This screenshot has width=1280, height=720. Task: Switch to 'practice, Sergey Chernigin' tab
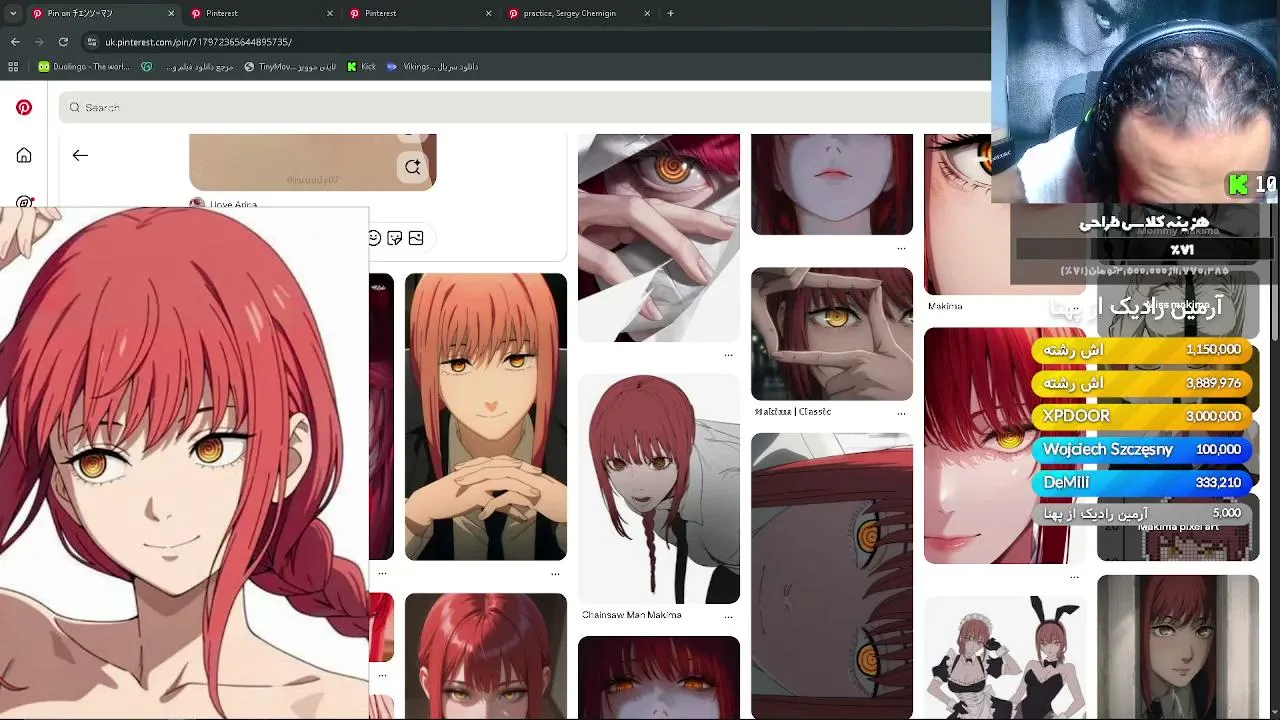(x=579, y=13)
